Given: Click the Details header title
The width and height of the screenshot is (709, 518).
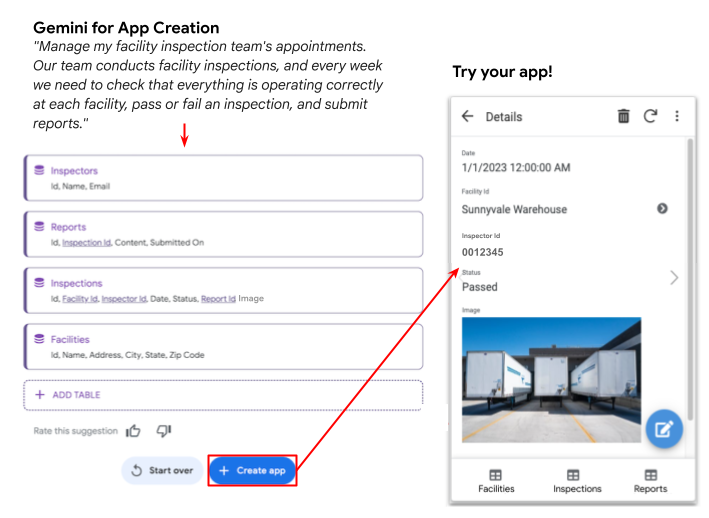Looking at the screenshot, I should pyautogui.click(x=504, y=117).
